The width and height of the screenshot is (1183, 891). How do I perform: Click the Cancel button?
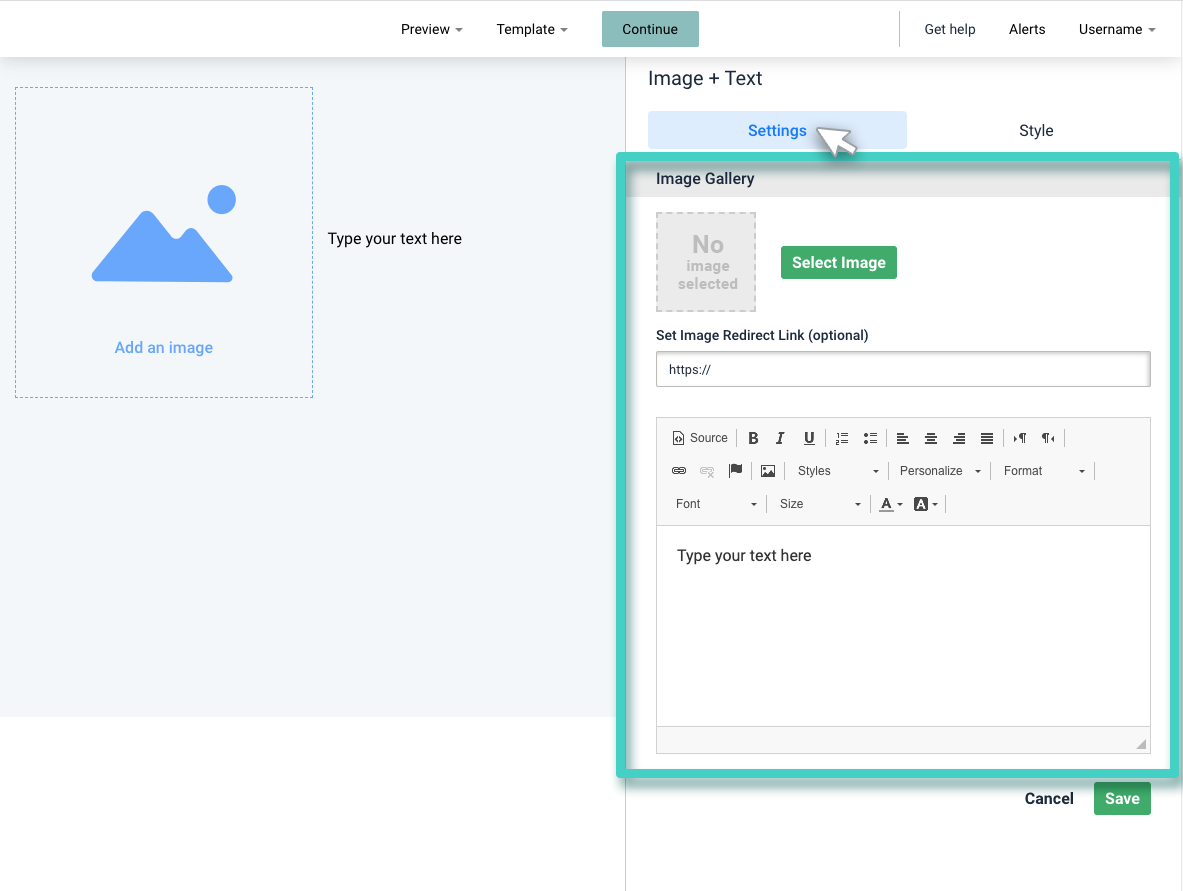tap(1049, 798)
